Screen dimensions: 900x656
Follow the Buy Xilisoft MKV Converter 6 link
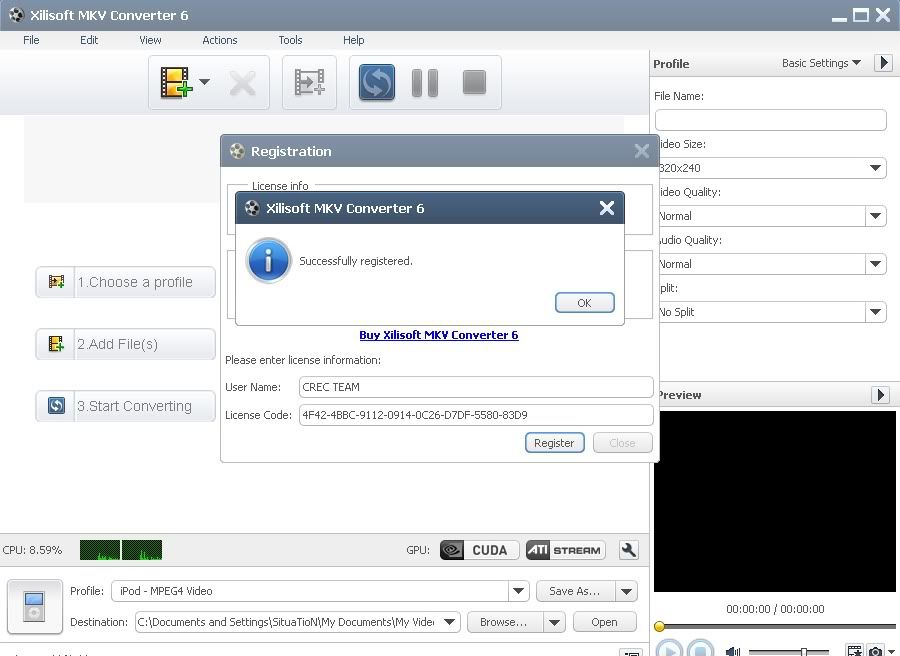[x=439, y=335]
